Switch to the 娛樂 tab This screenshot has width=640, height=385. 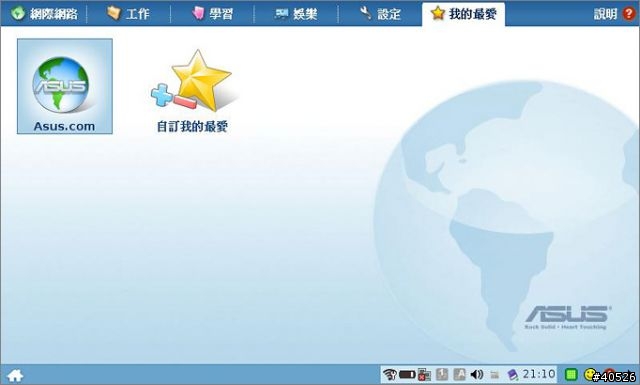point(296,14)
